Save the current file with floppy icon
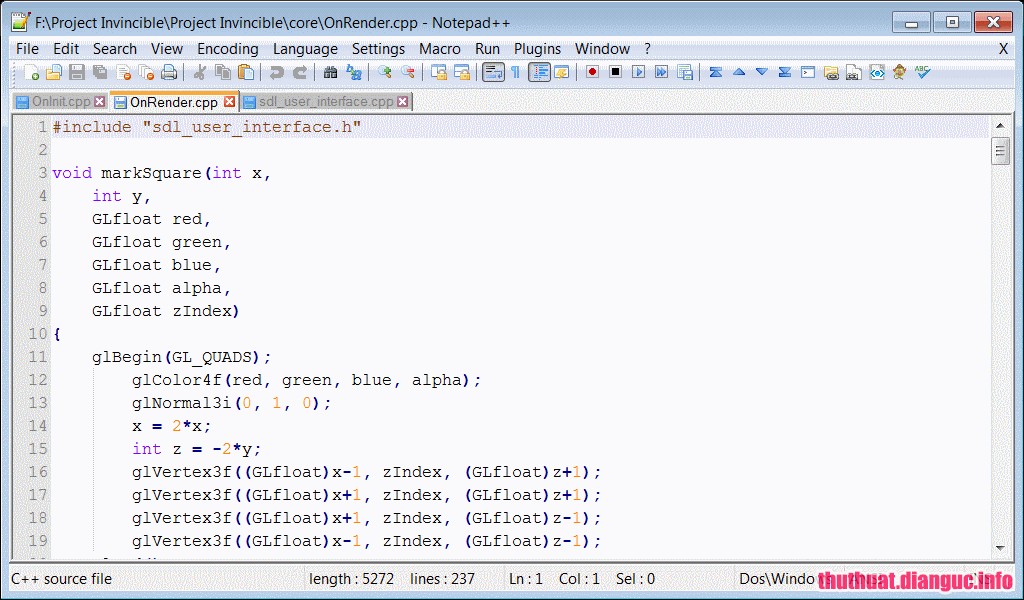Image resolution: width=1024 pixels, height=600 pixels. point(76,72)
